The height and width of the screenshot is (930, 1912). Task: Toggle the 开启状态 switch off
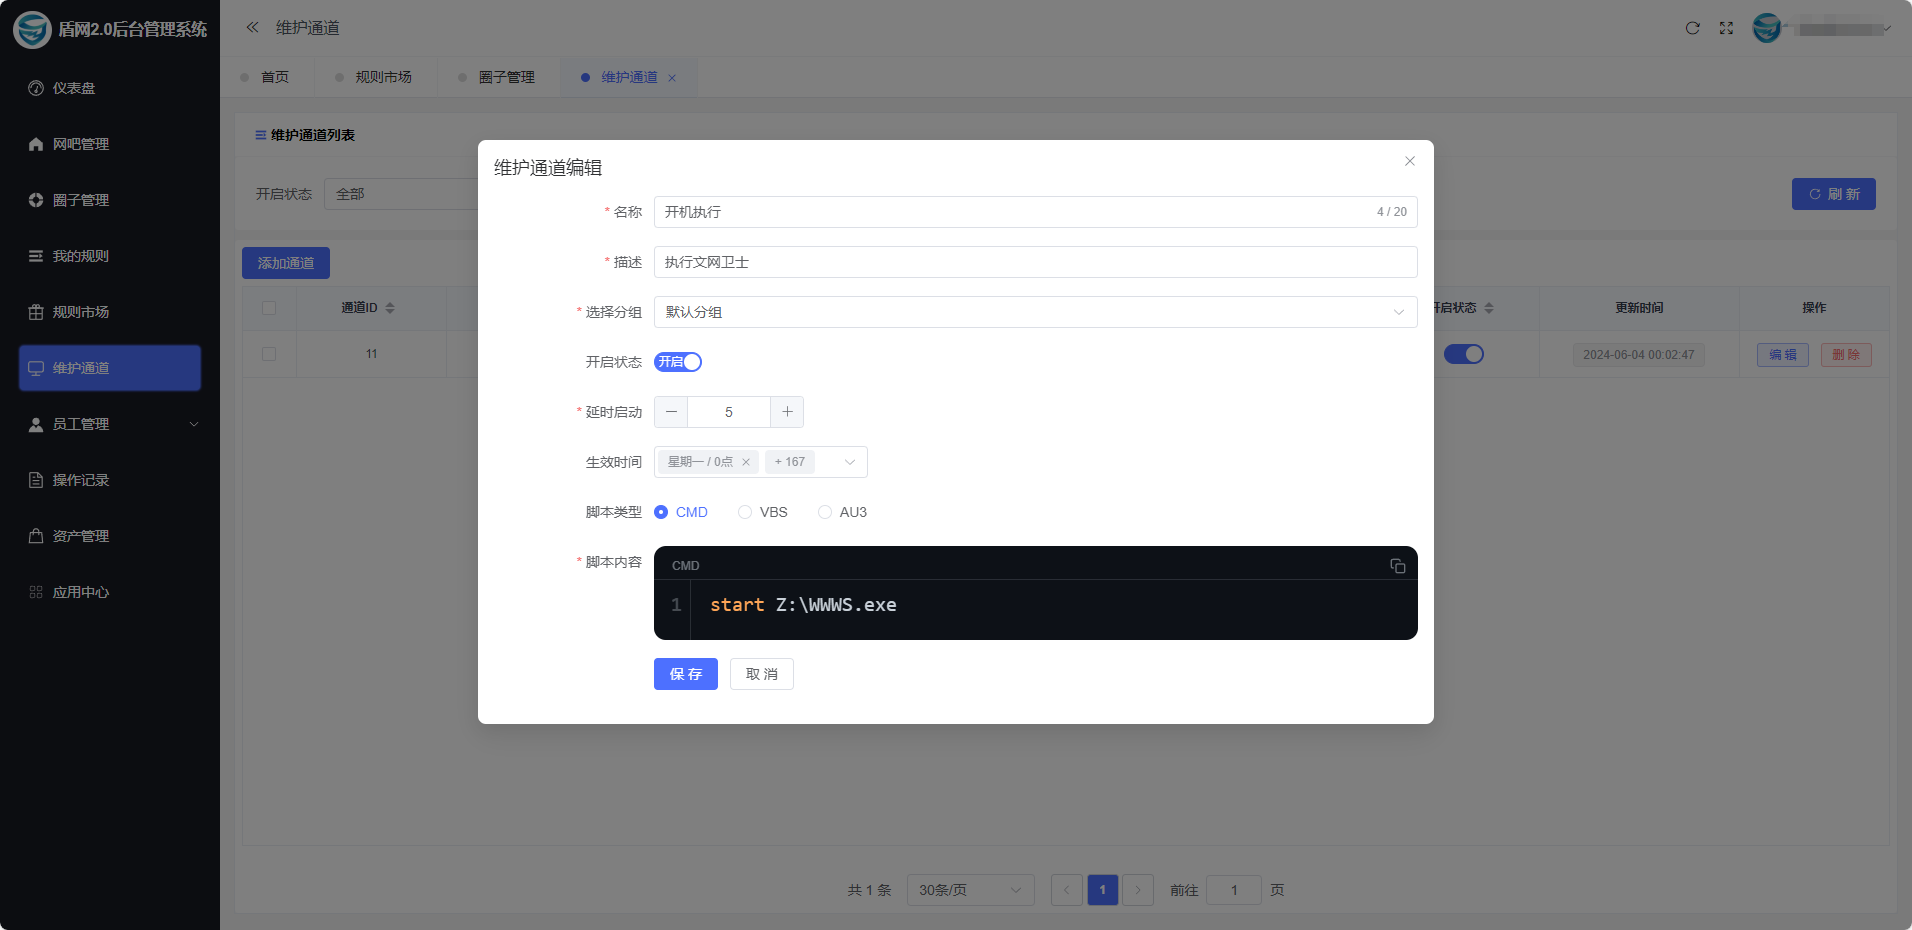click(x=678, y=362)
